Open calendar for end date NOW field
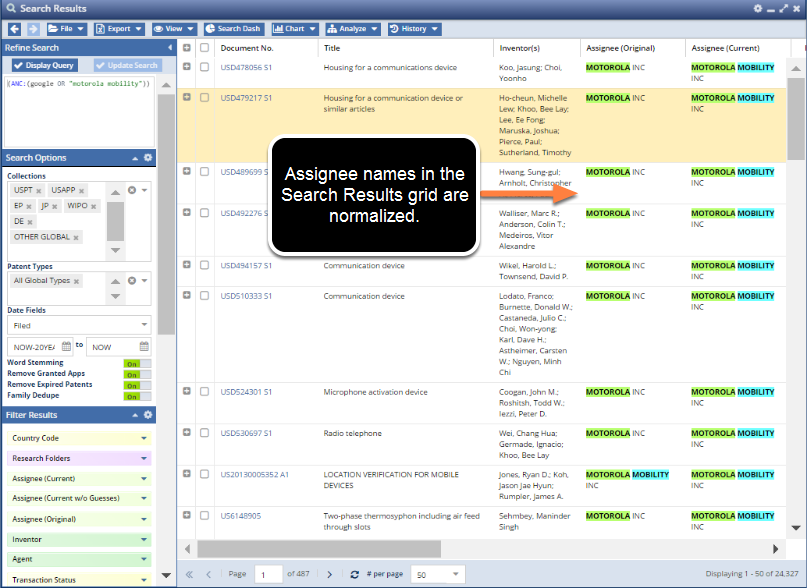Screen dimensions: 807x588 [x=144, y=346]
